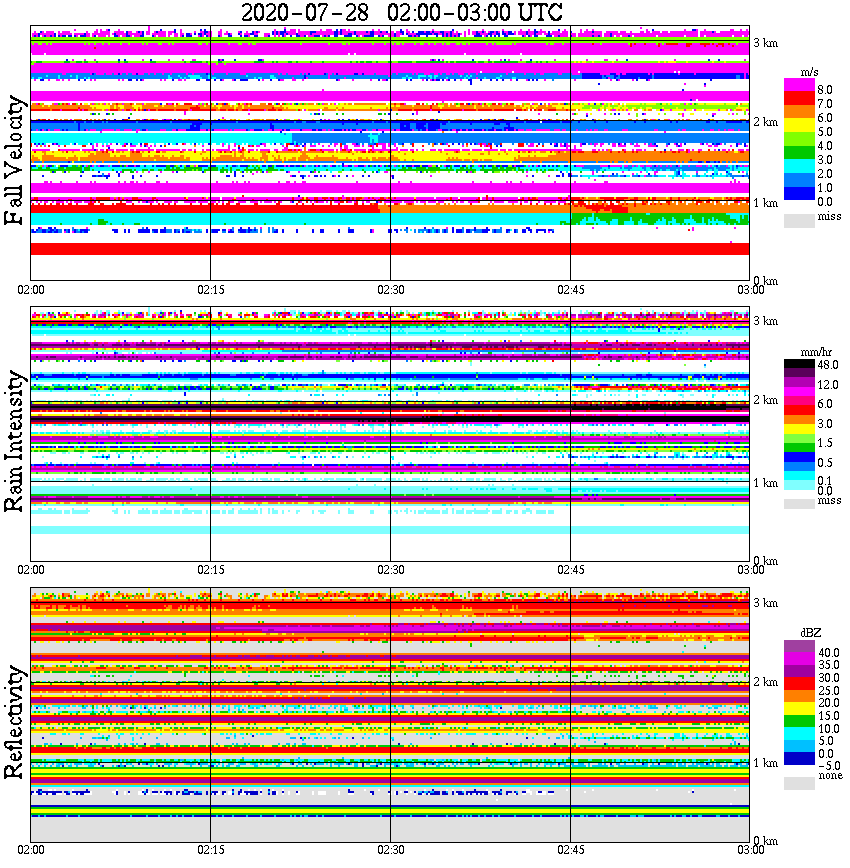Screen dimensions: 850x868
Task: Click the 'Fall Velocity' panel label
Action: 15,160
